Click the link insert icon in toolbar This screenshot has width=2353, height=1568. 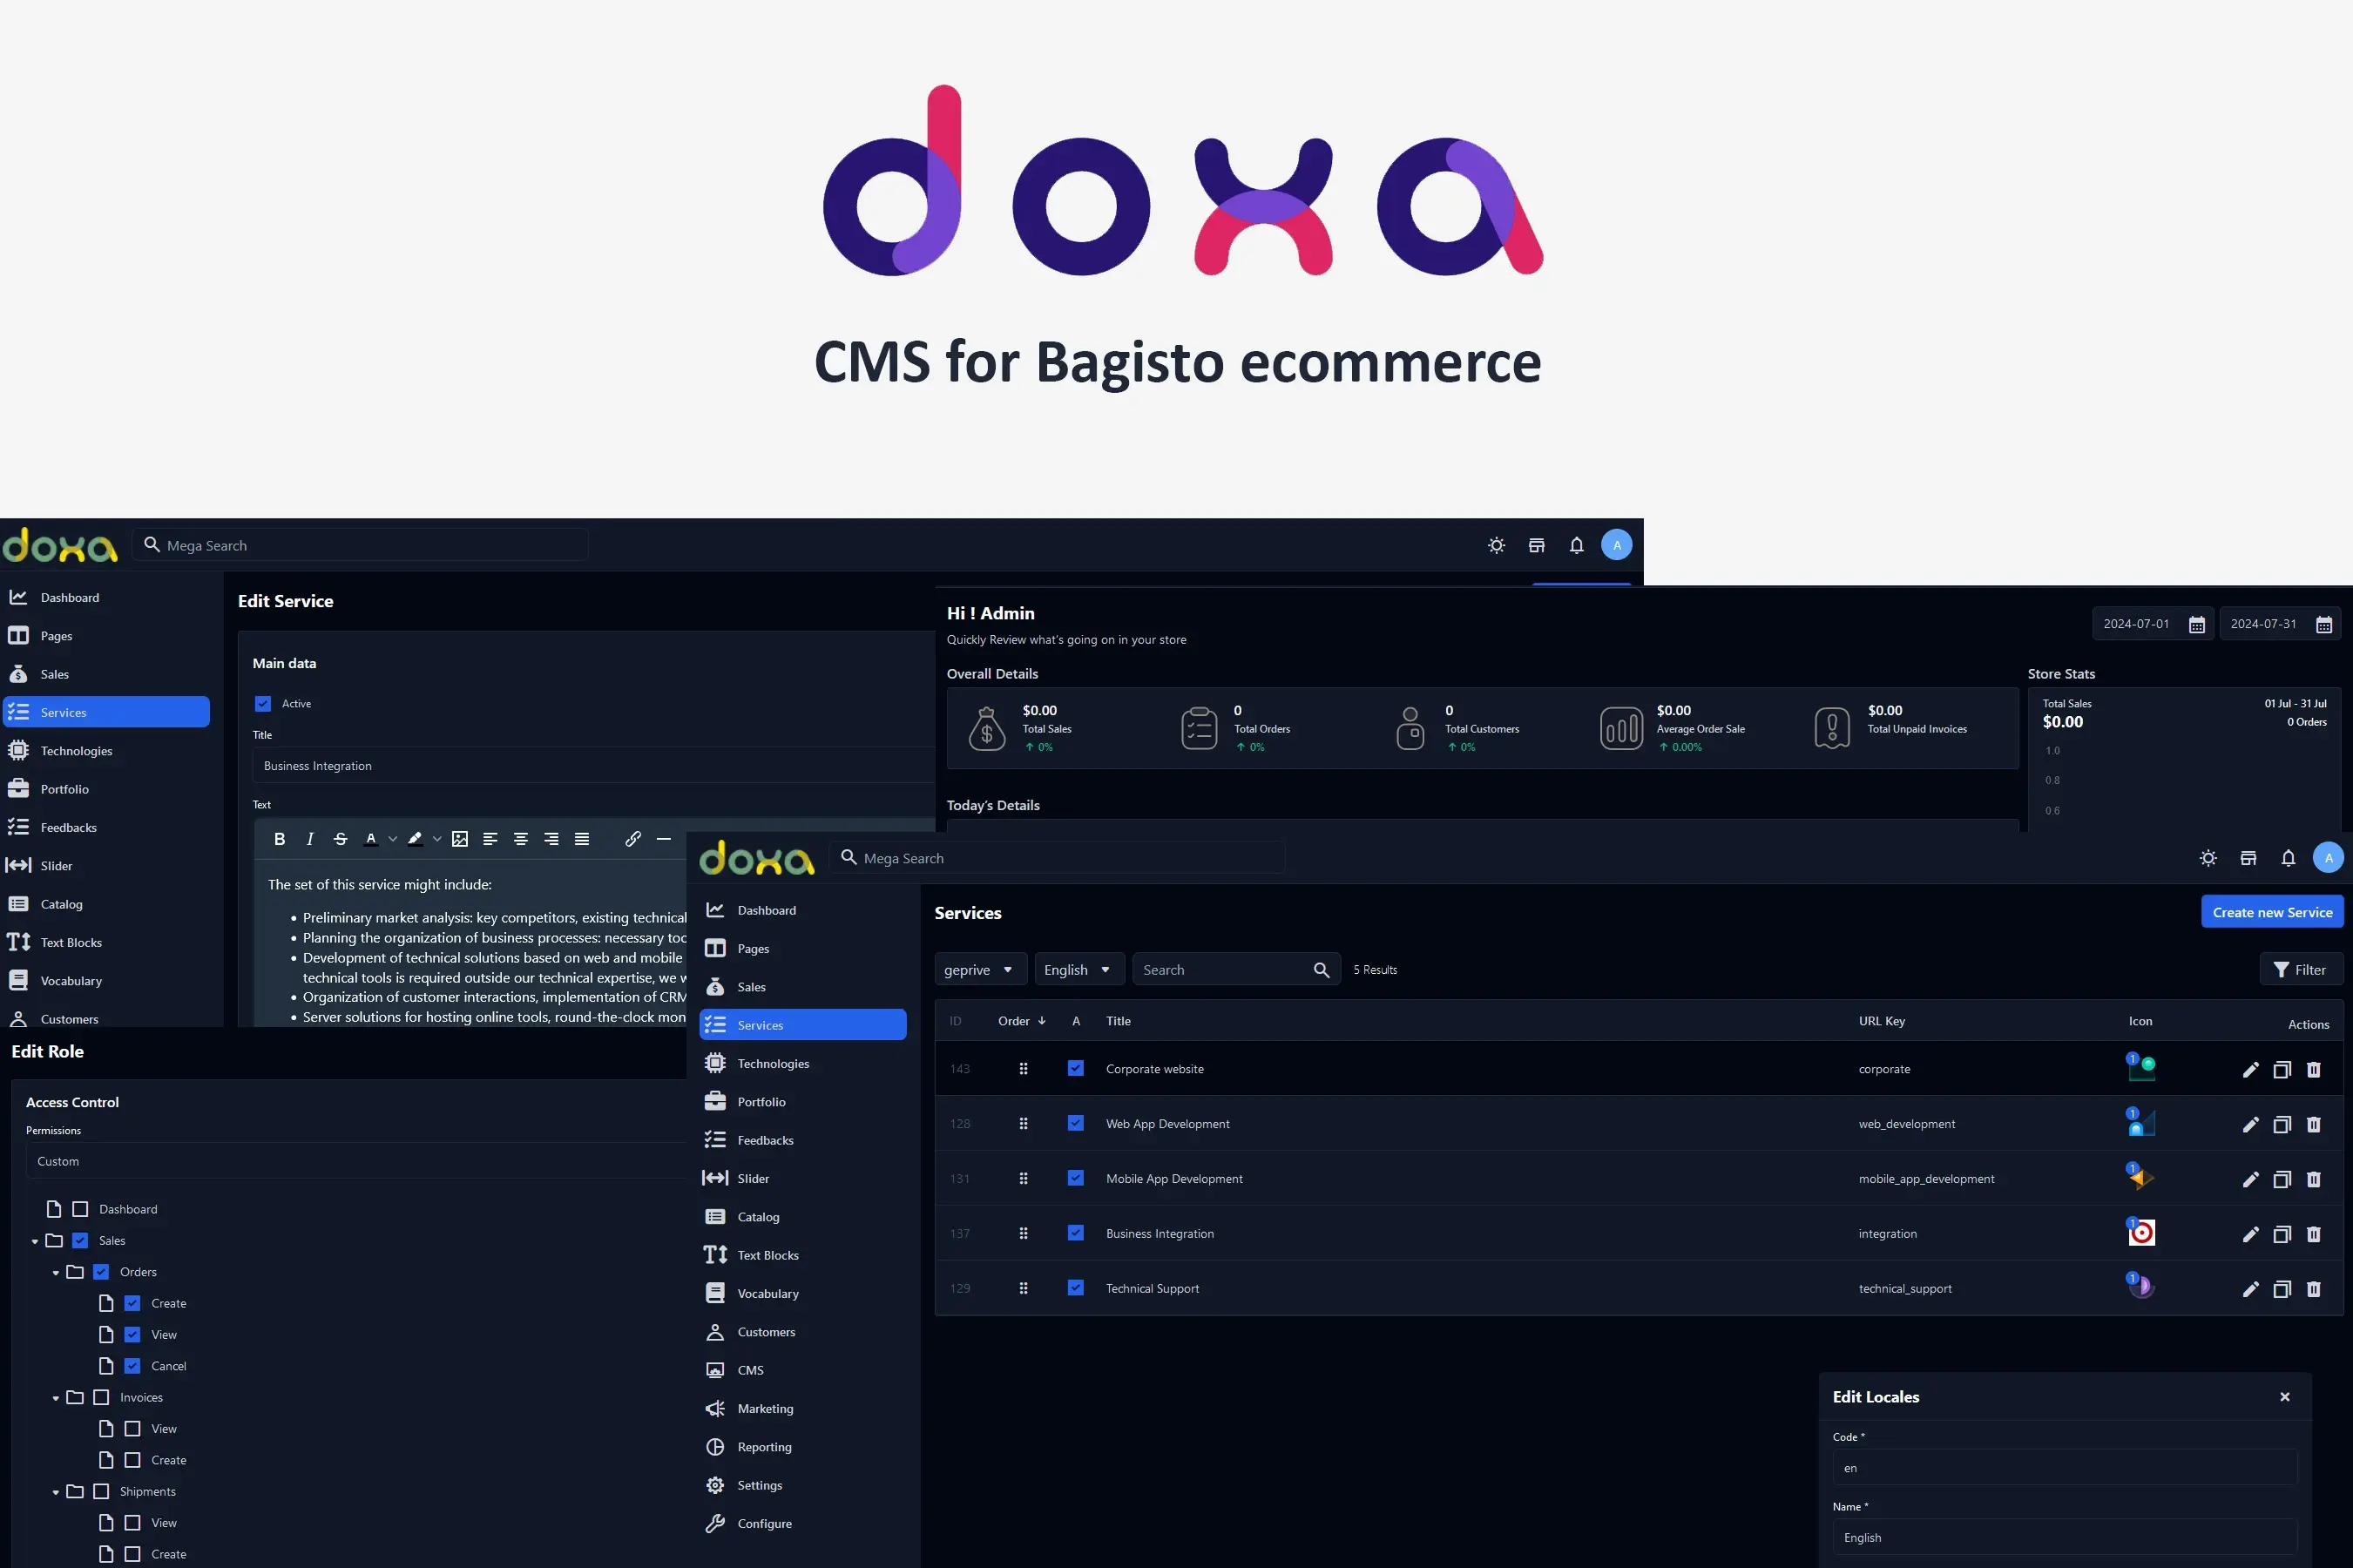pos(632,841)
